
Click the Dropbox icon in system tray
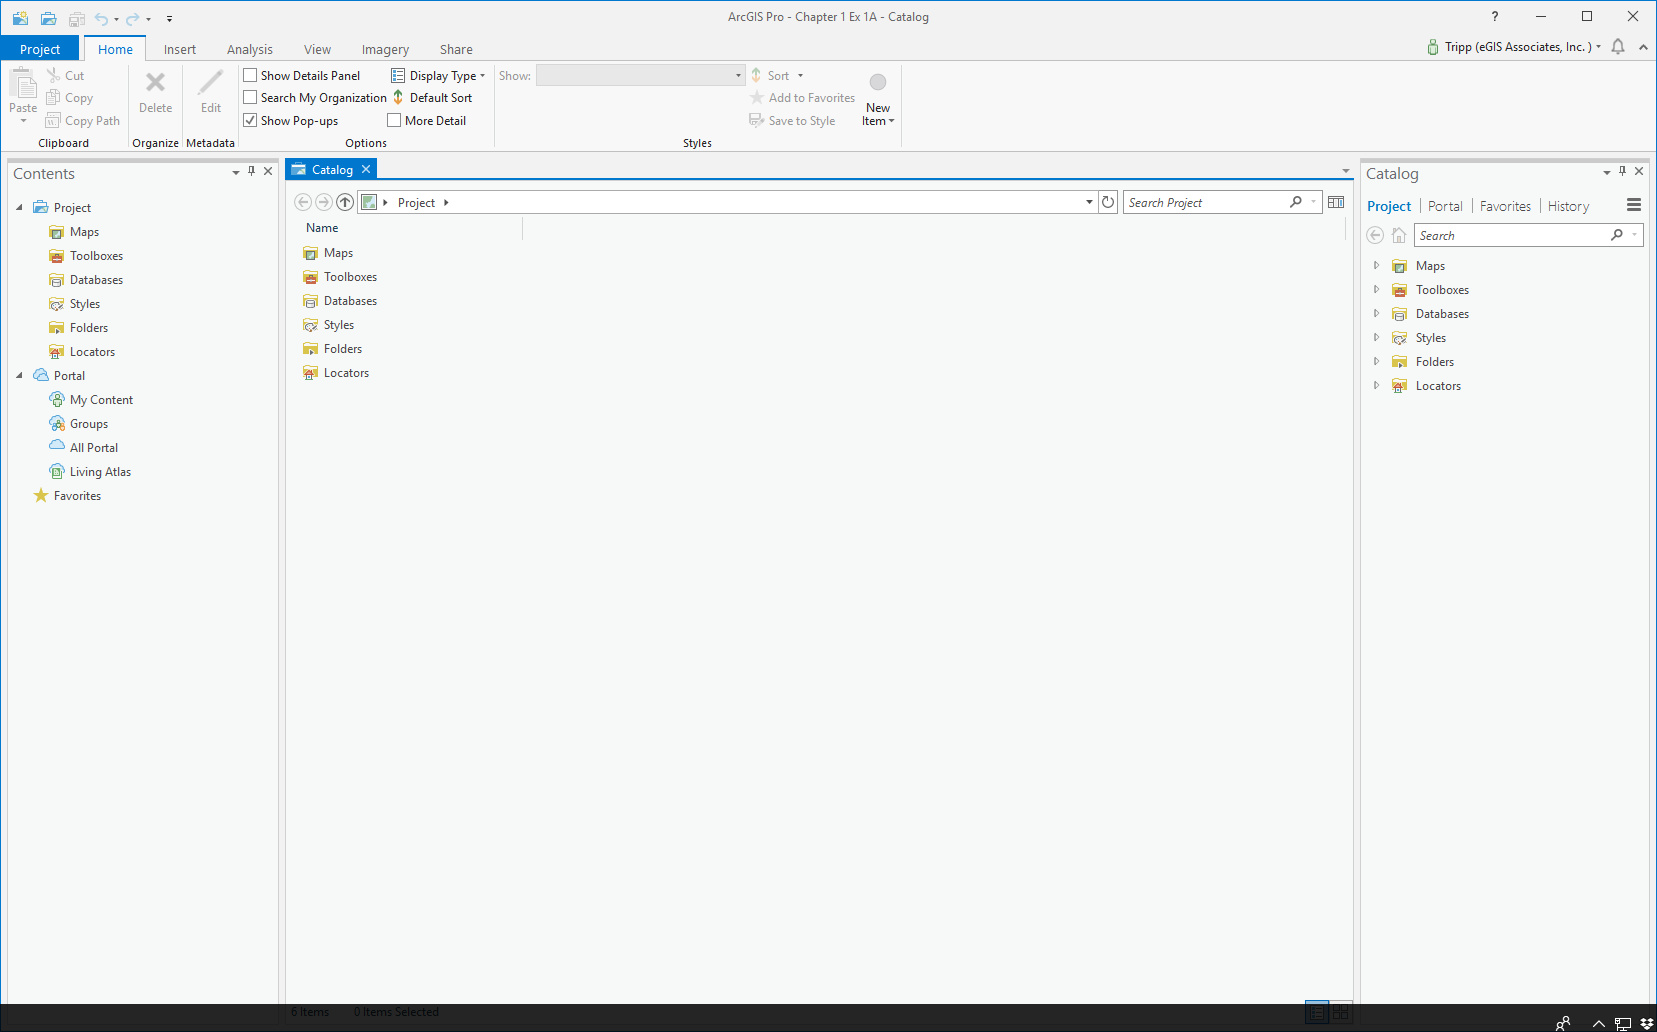pyautogui.click(x=1647, y=1023)
